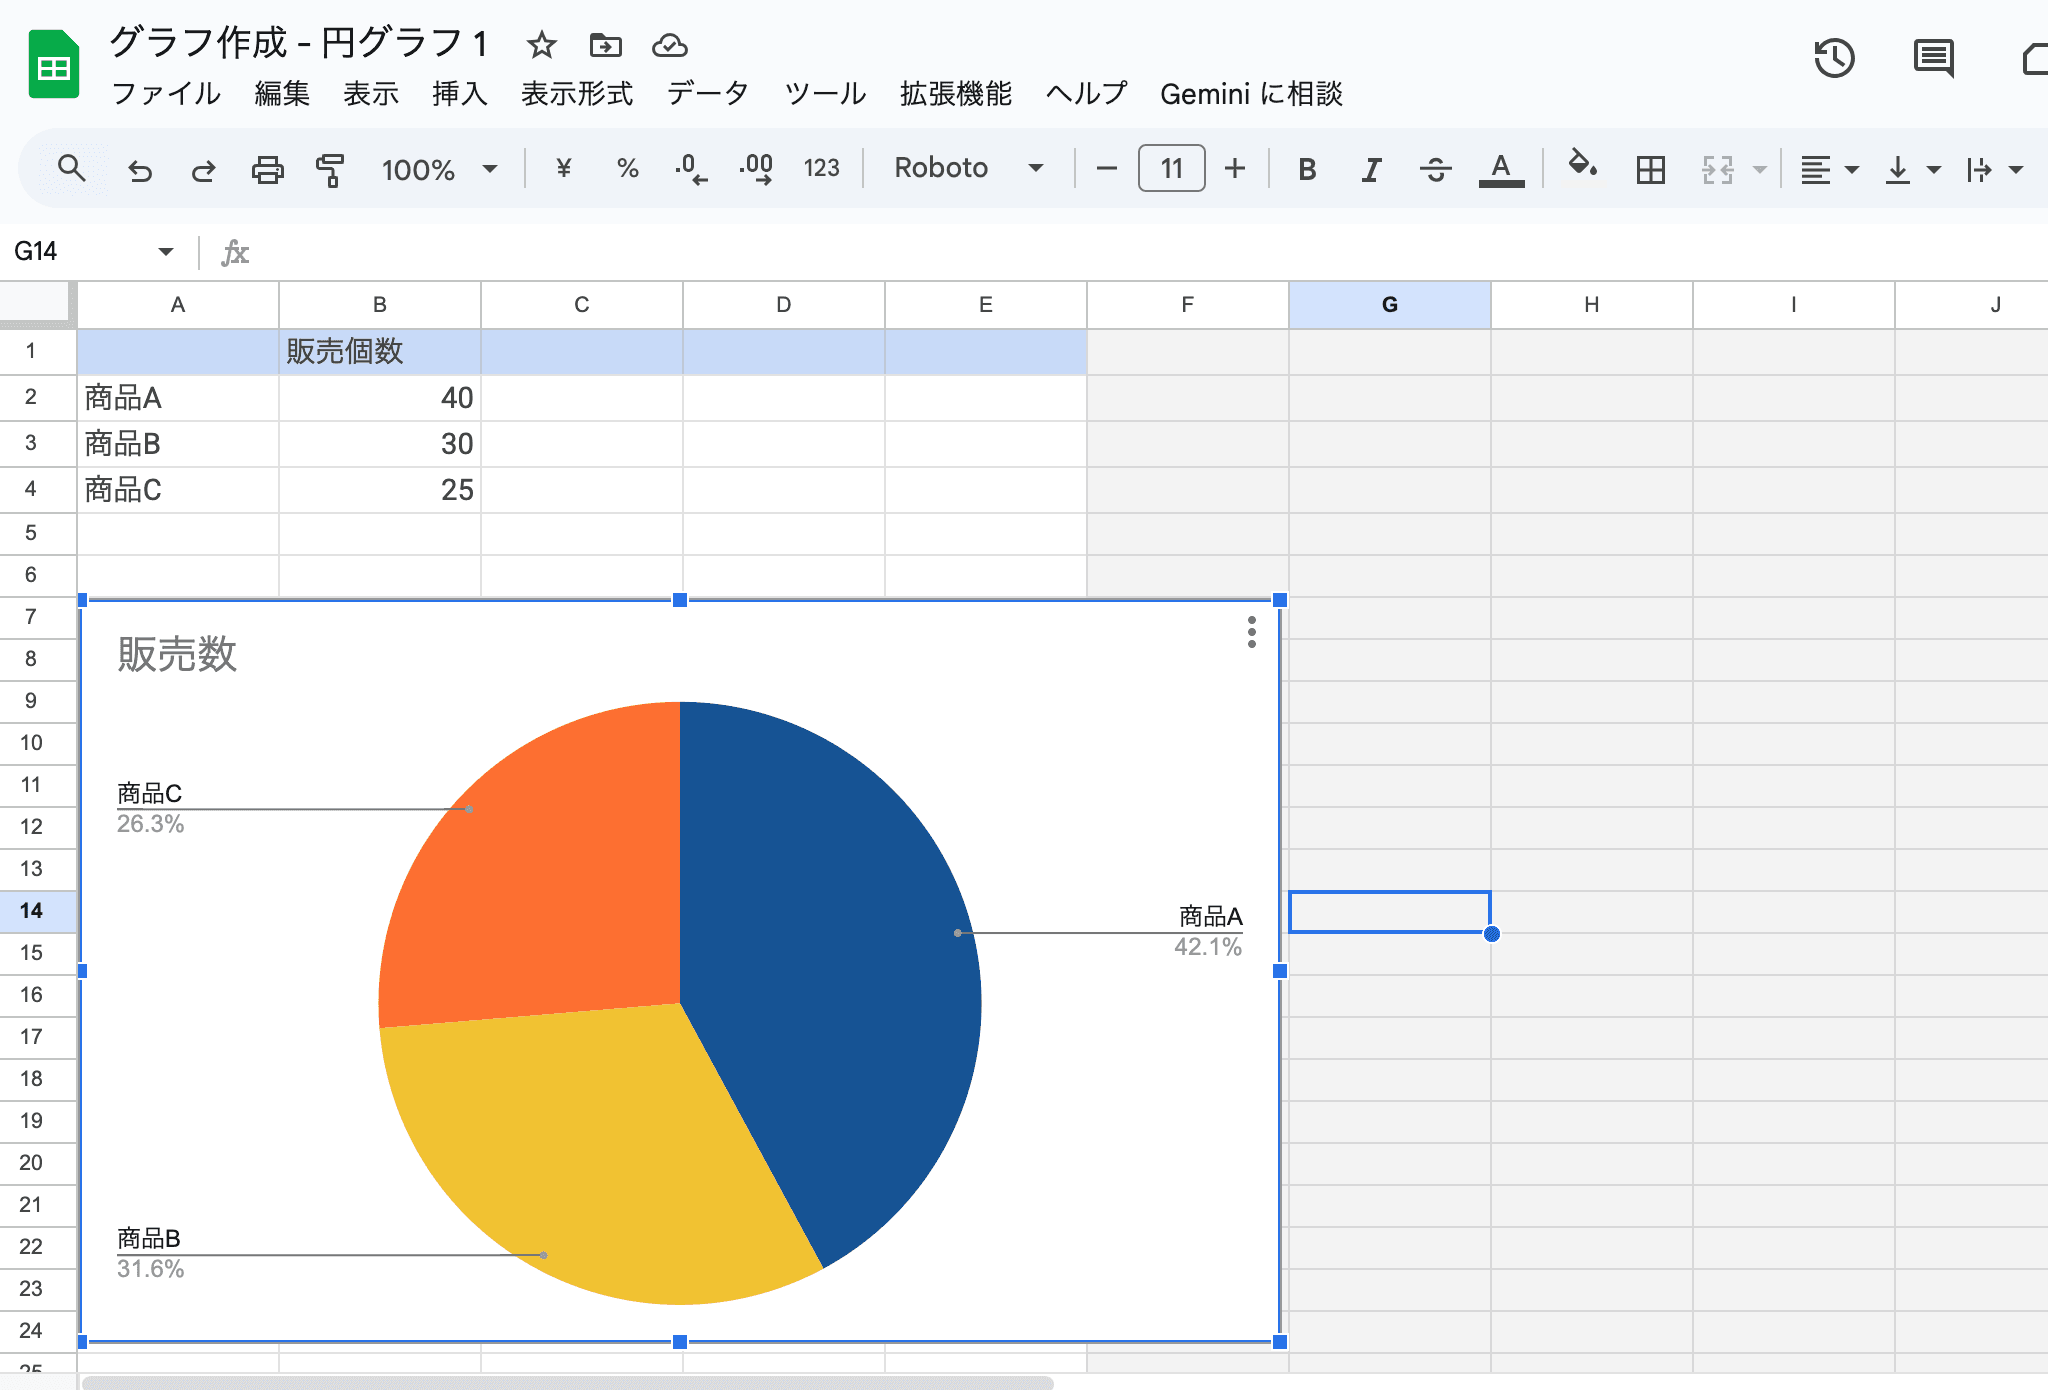2048x1390 pixels.
Task: Format selection as currency ¥
Action: tap(562, 169)
